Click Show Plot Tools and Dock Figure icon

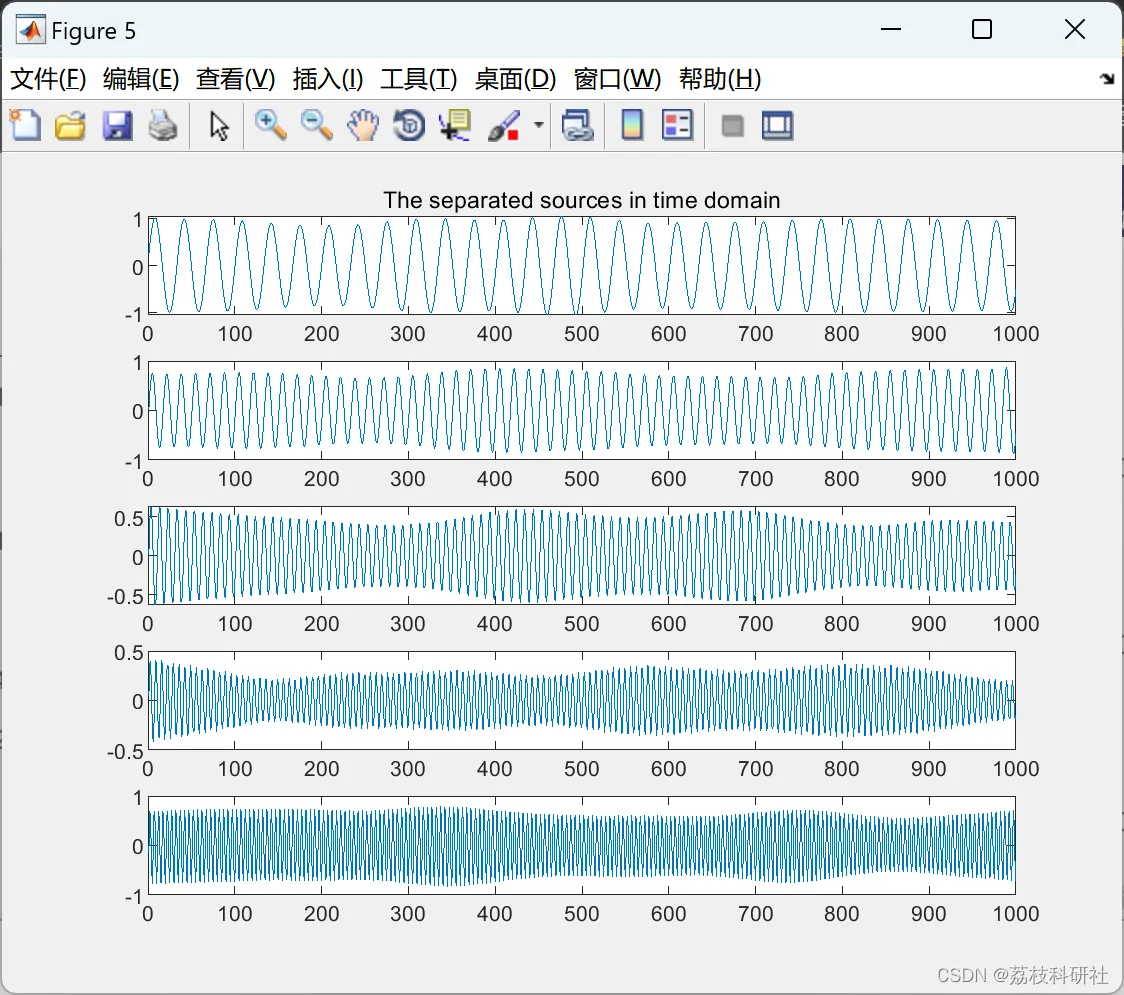click(777, 126)
